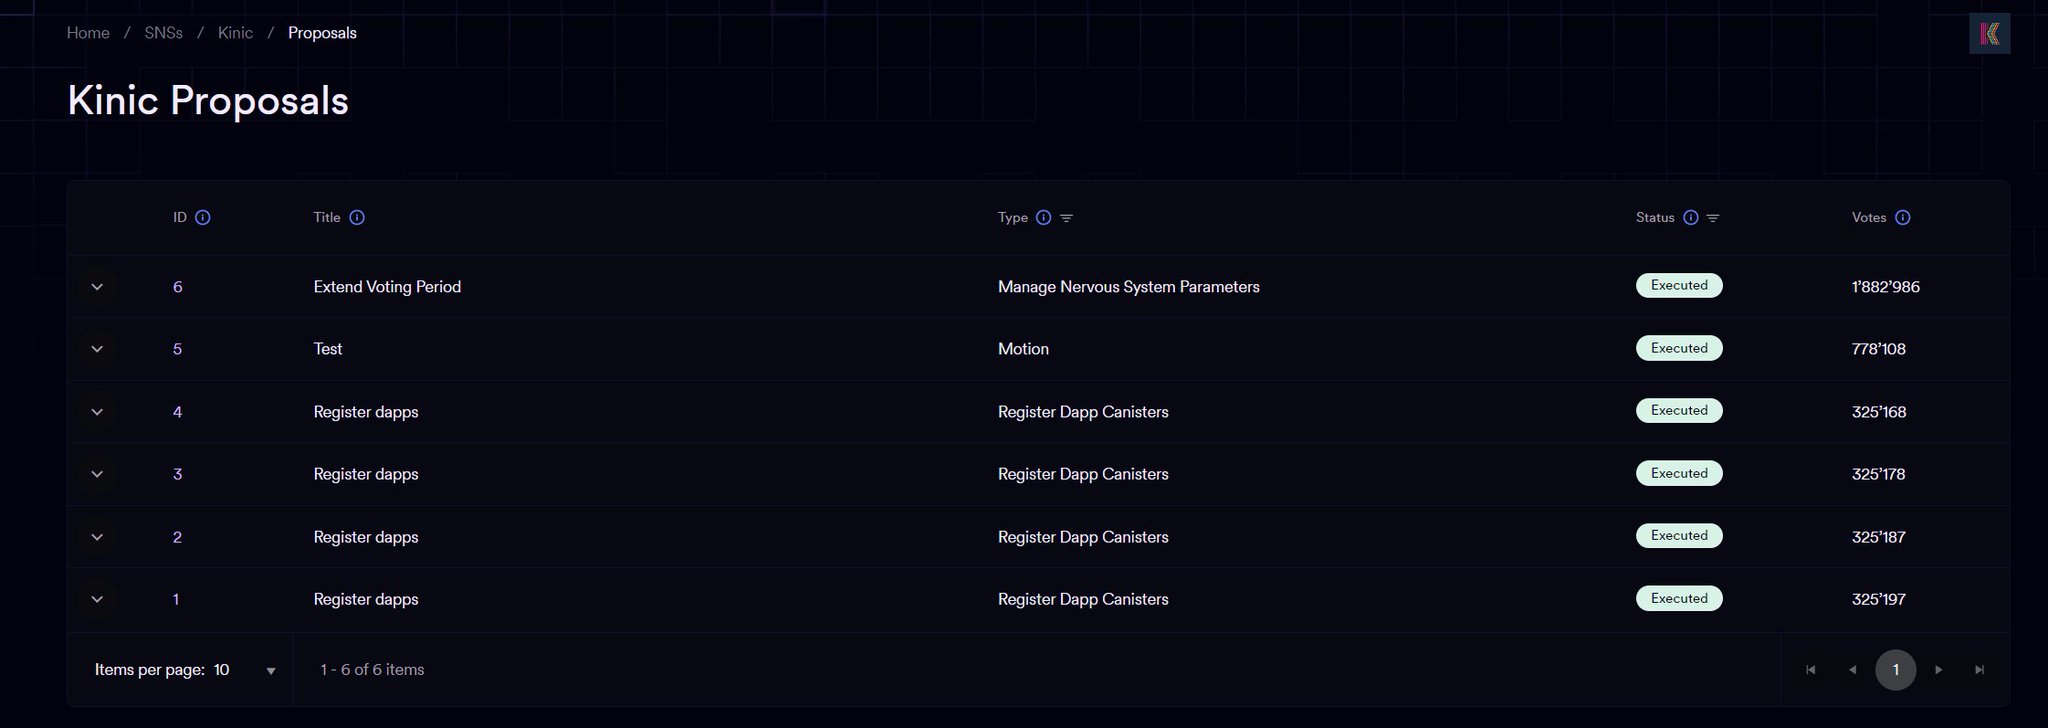This screenshot has height=728, width=2048.
Task: Open proposal ID 5 link
Action: click(177, 349)
